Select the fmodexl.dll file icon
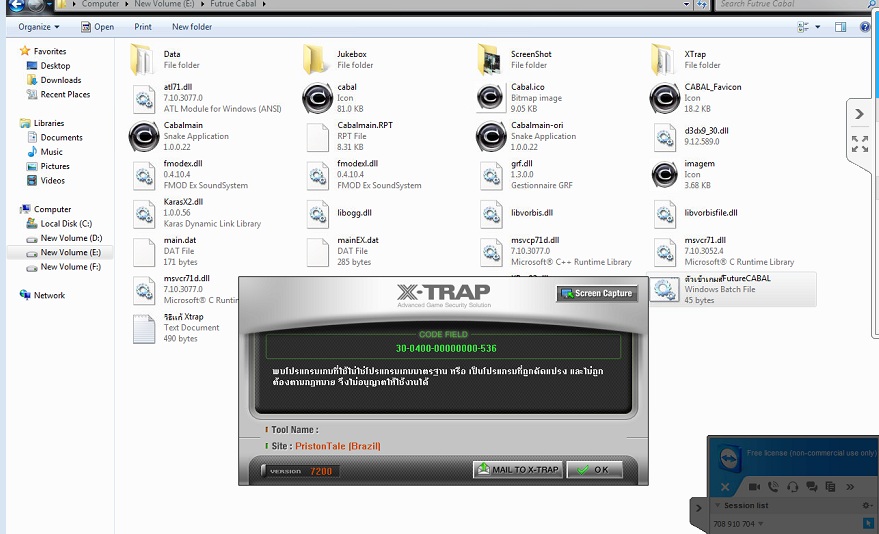This screenshot has width=879, height=534. pyautogui.click(x=318, y=175)
